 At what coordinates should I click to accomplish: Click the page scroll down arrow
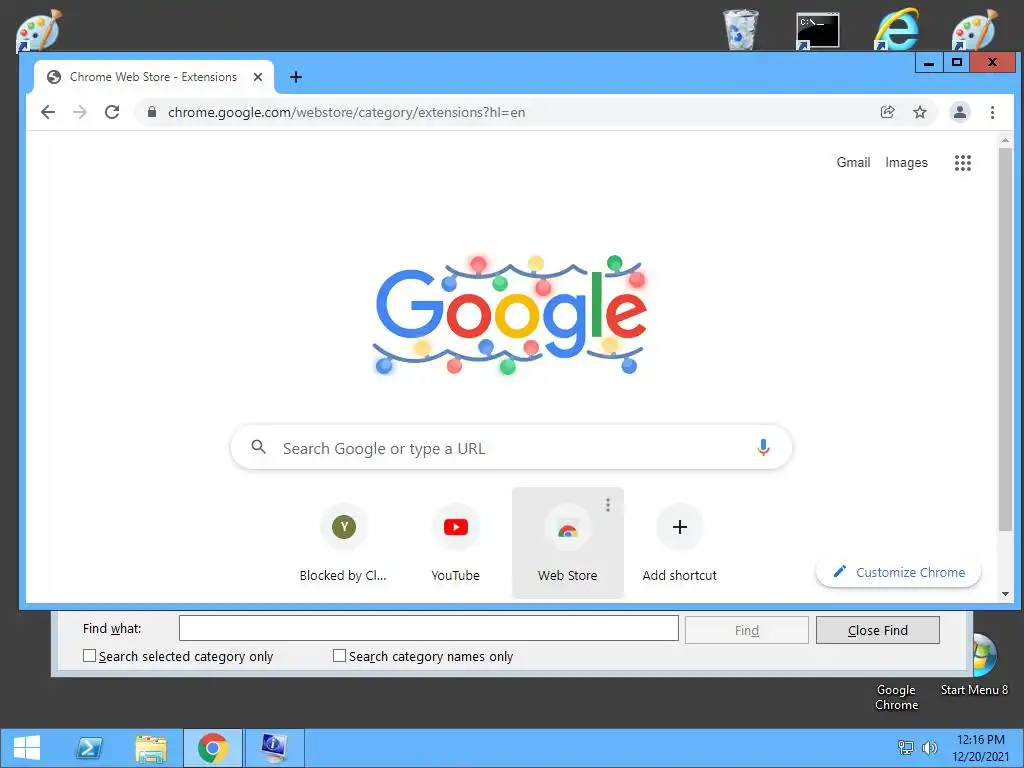[1005, 594]
